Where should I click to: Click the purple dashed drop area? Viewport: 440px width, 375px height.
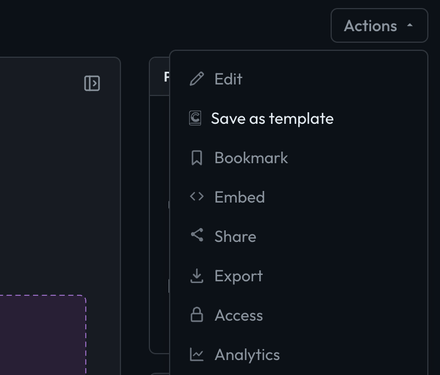point(43,335)
